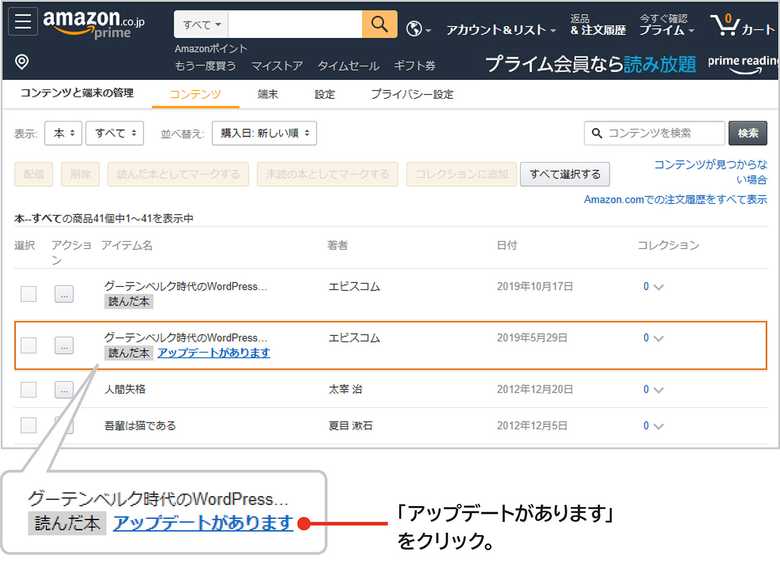
Task: Click 未読の本としてマークする button
Action: 327,174
